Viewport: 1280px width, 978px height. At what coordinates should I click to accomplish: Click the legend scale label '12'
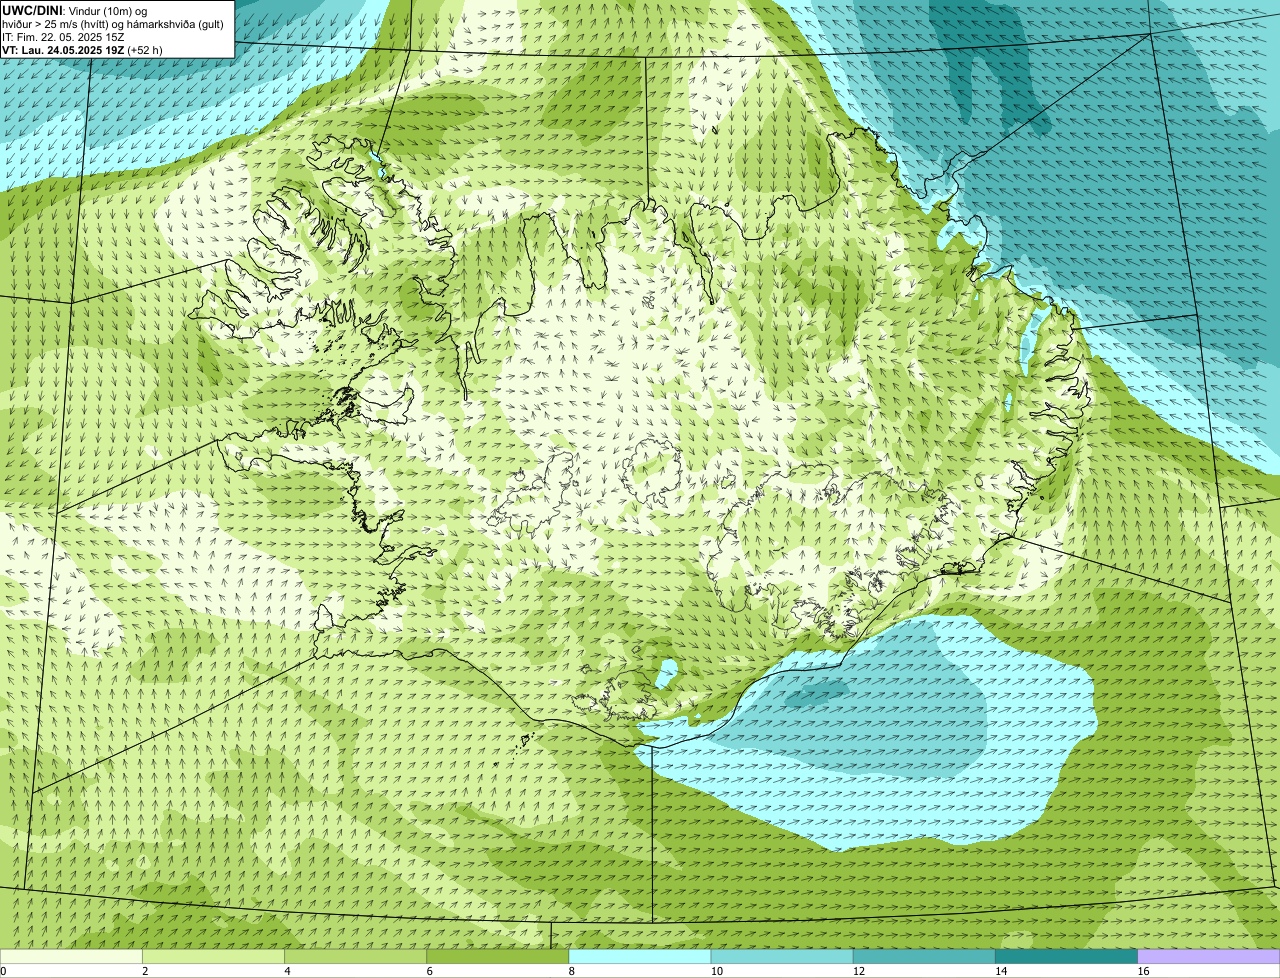[858, 971]
